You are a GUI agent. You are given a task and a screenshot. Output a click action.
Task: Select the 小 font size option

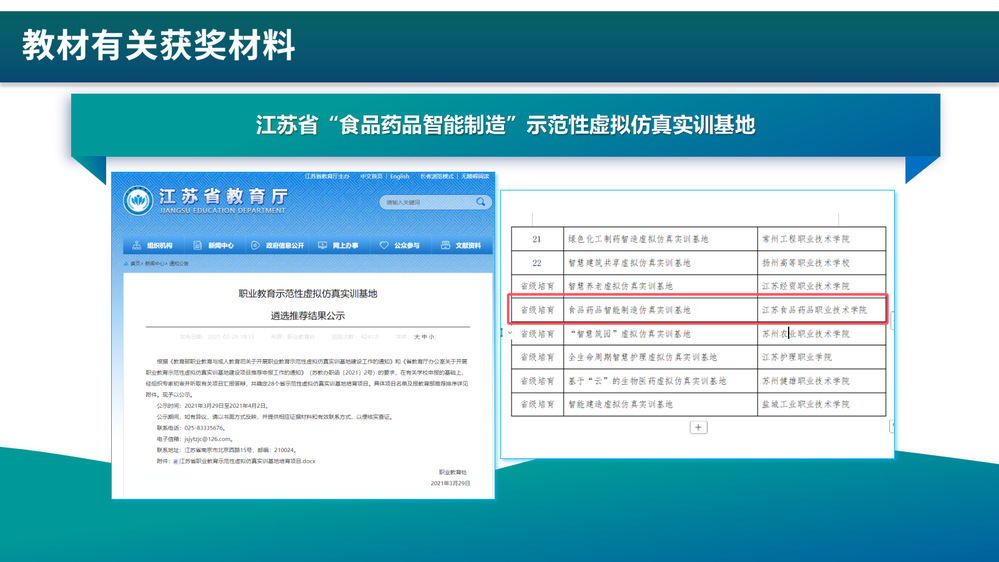pos(432,337)
